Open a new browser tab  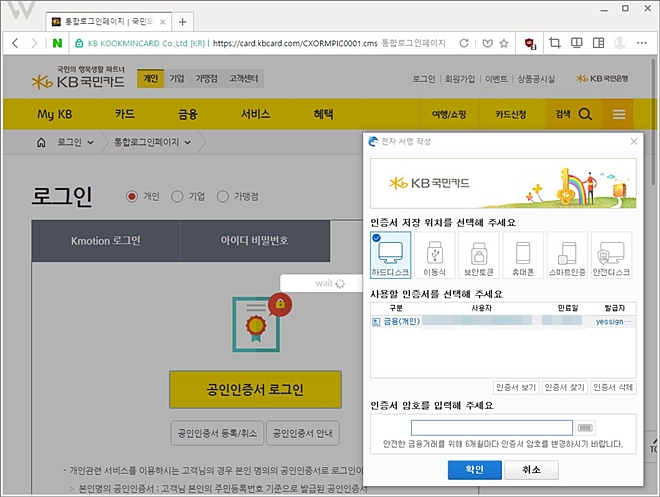[182, 22]
